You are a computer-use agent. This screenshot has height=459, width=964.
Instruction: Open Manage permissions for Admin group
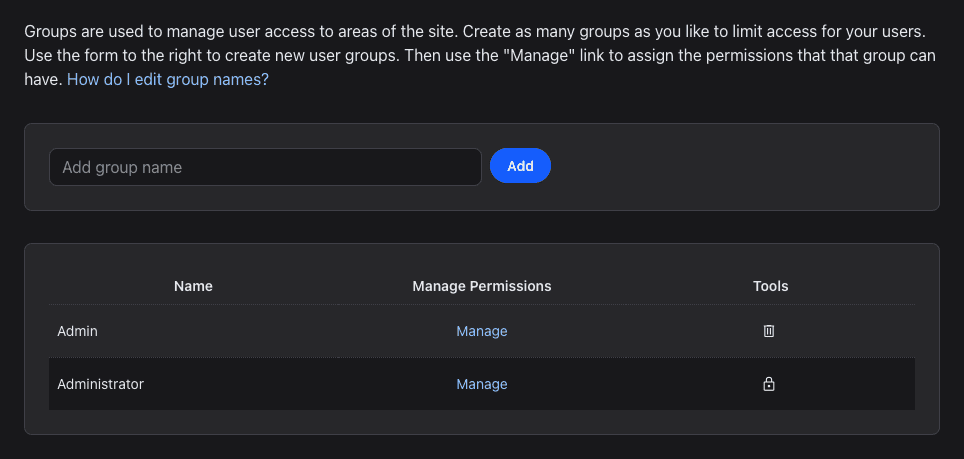[481, 331]
